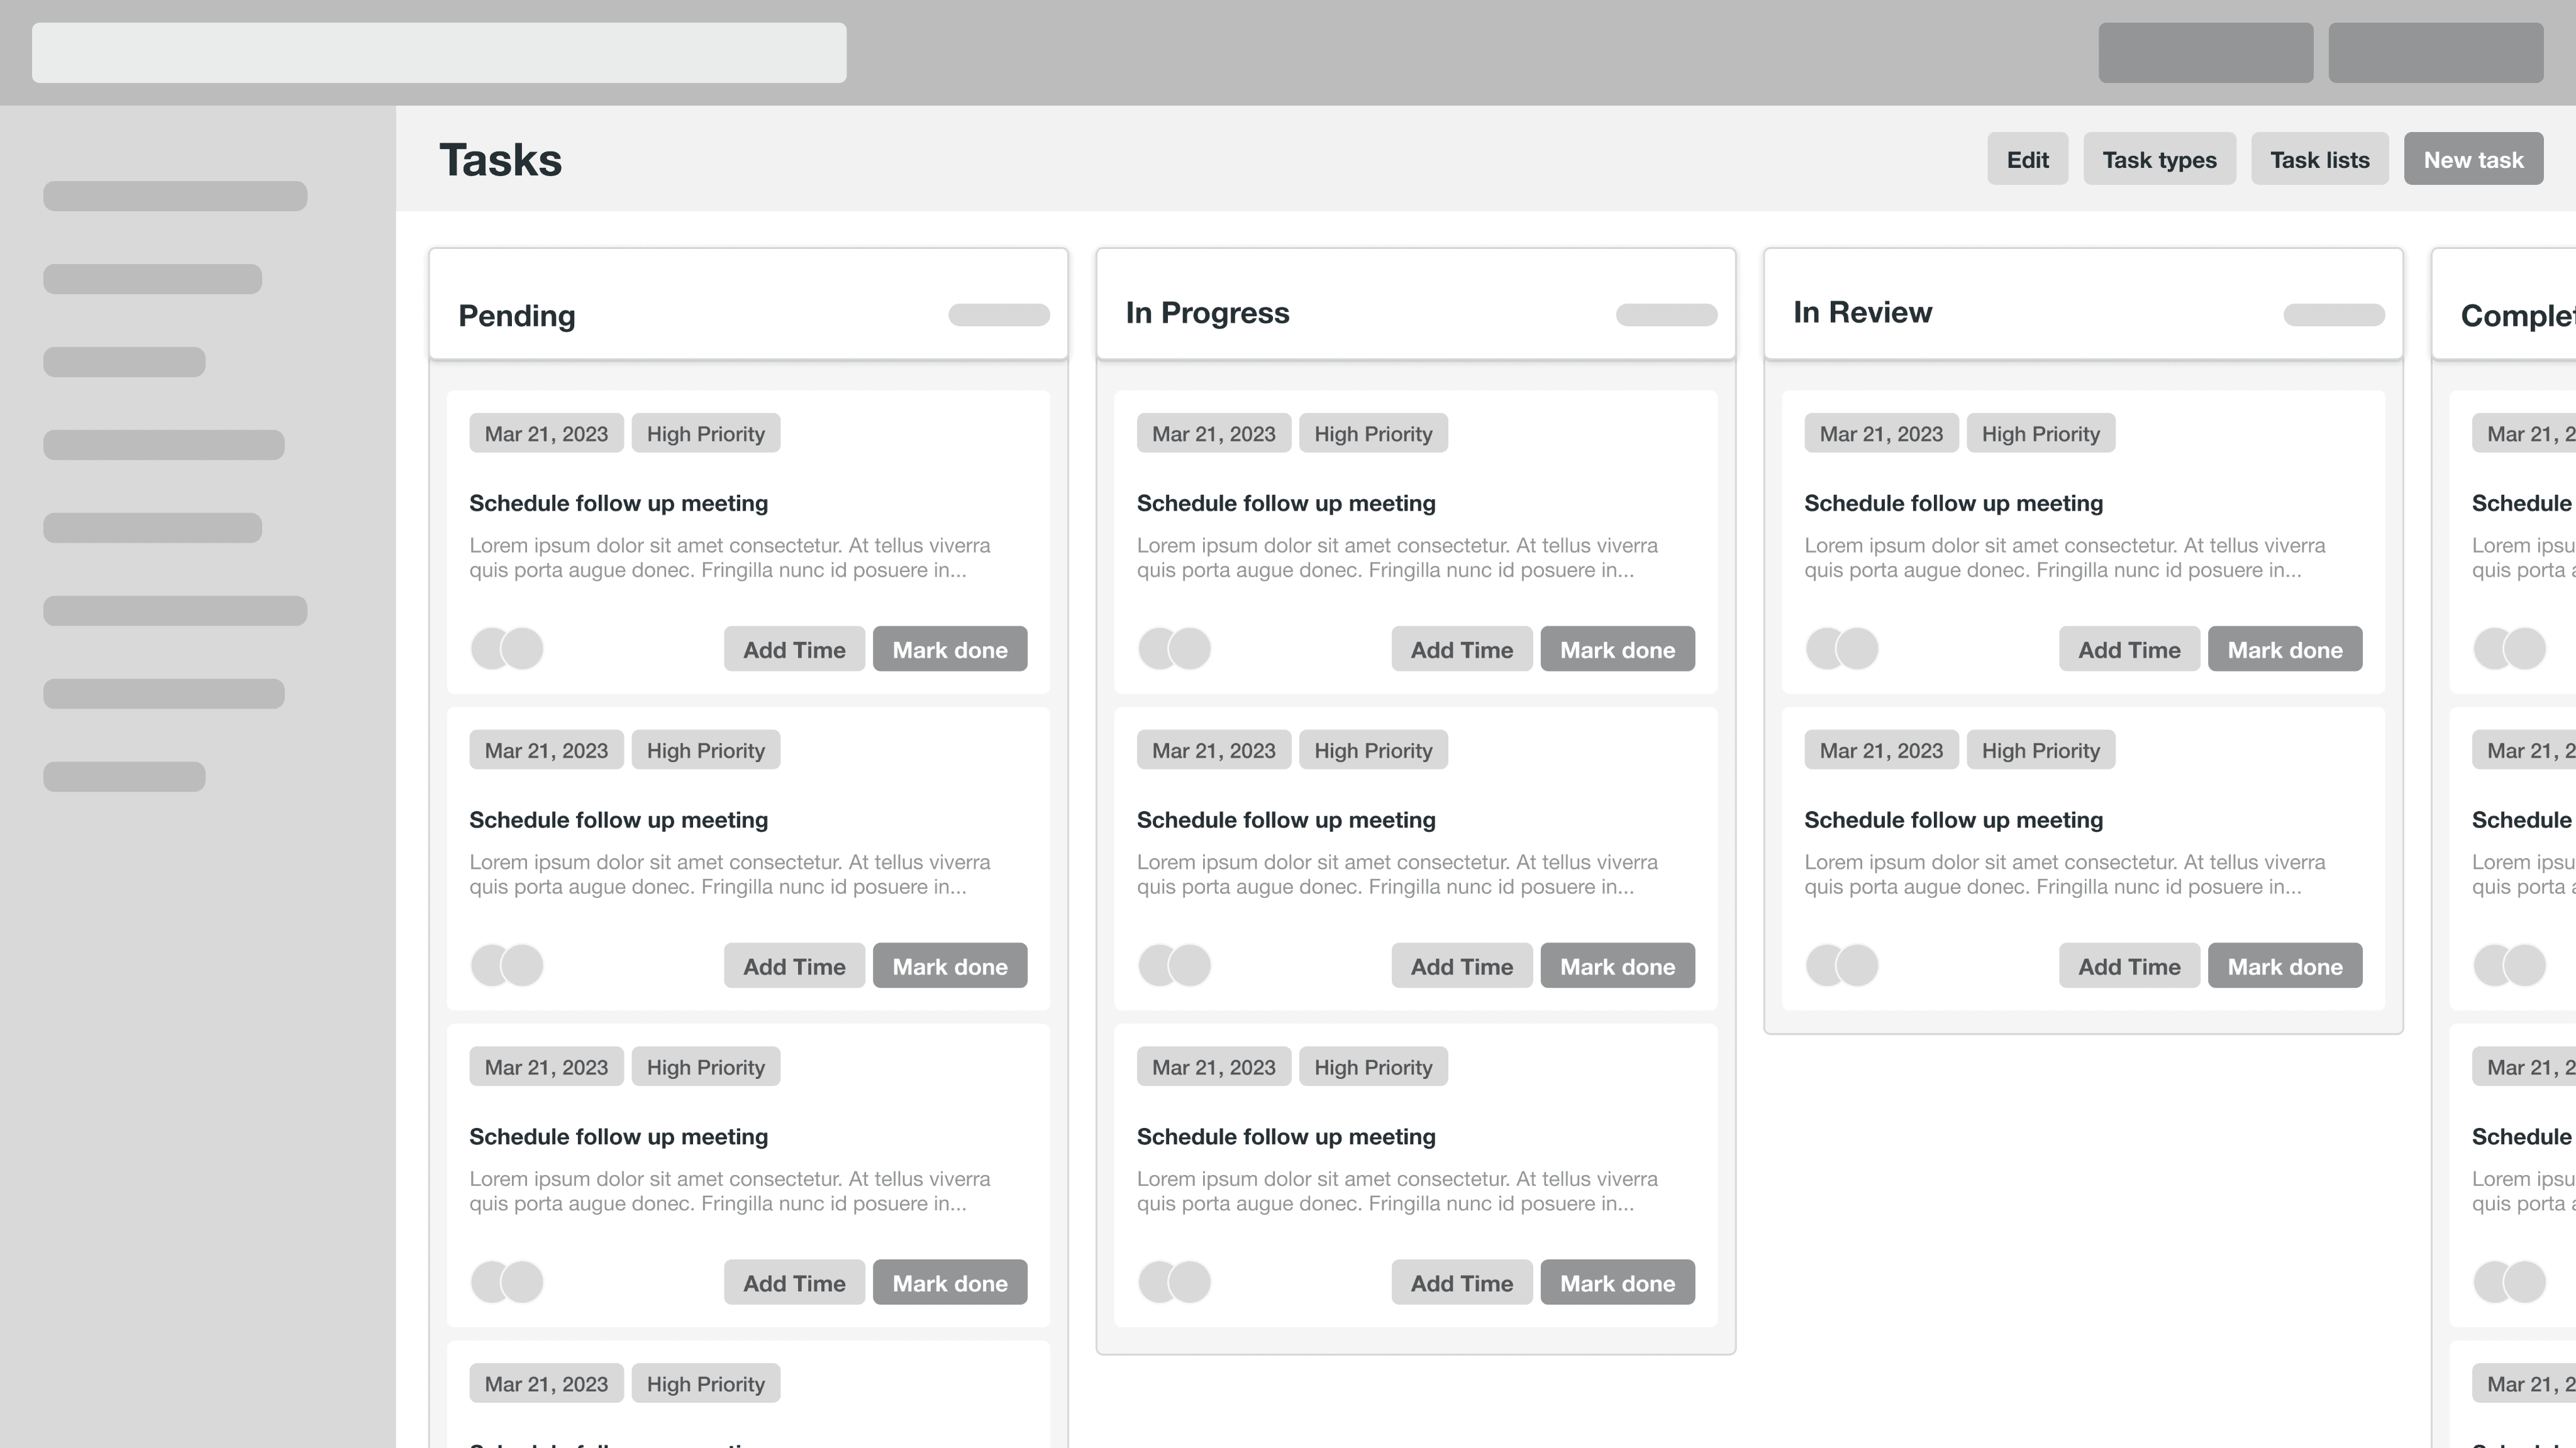Click the Mar 21, 2023 date tag on the second Pending card
The height and width of the screenshot is (1448, 2576).
pos(545,750)
